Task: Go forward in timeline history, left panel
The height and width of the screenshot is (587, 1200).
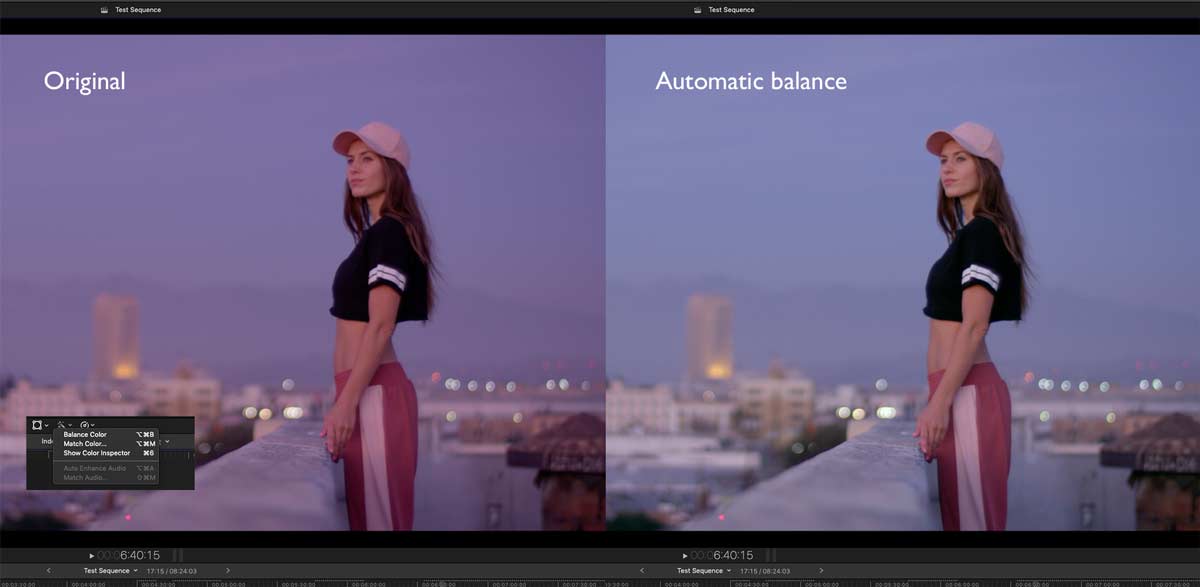Action: 227,571
